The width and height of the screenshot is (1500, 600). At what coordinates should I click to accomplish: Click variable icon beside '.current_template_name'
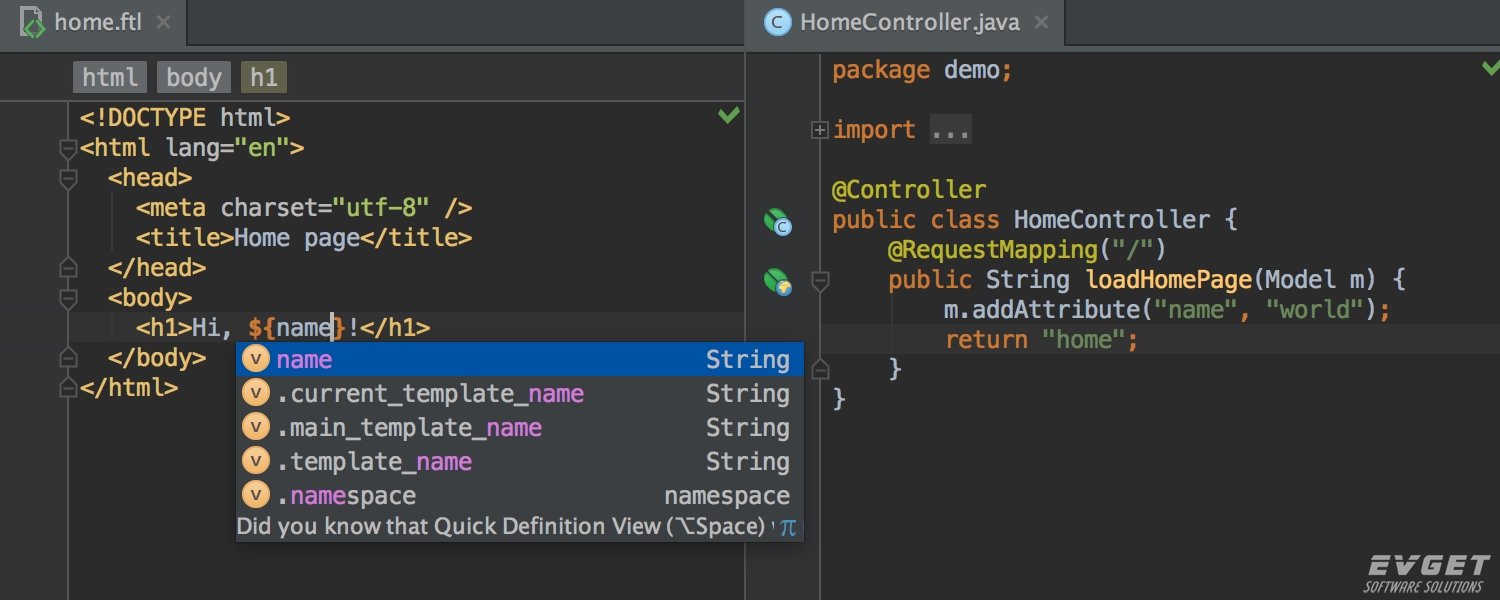[257, 393]
